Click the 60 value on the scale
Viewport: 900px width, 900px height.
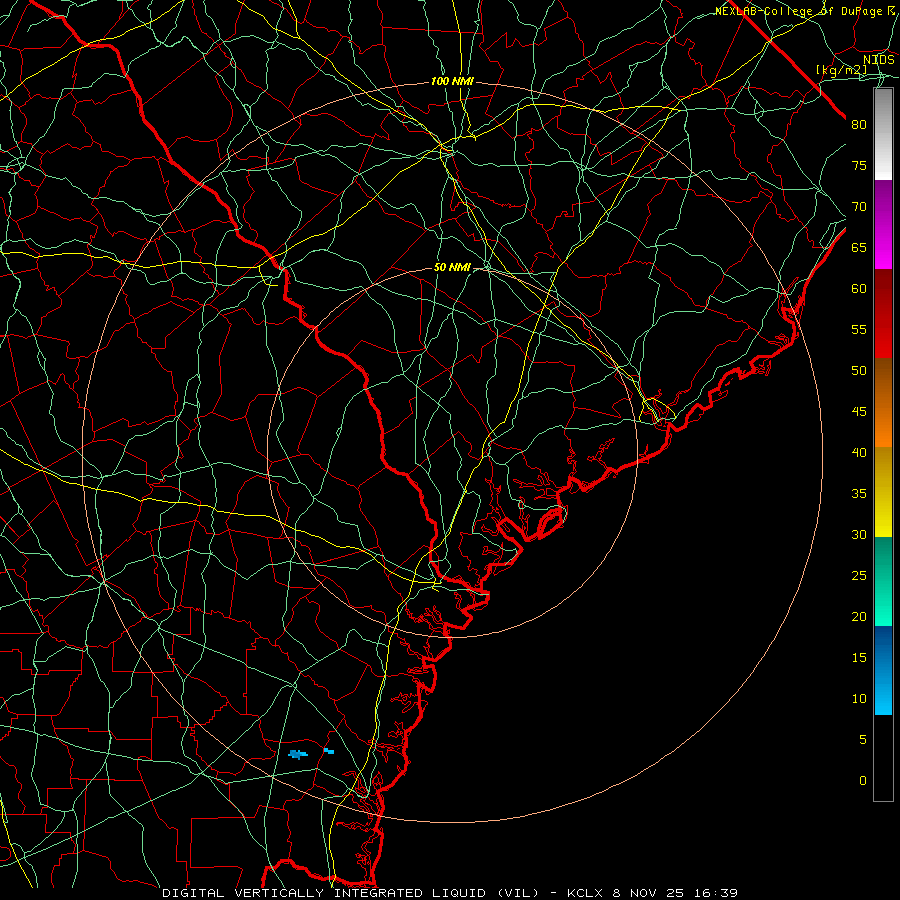[859, 289]
